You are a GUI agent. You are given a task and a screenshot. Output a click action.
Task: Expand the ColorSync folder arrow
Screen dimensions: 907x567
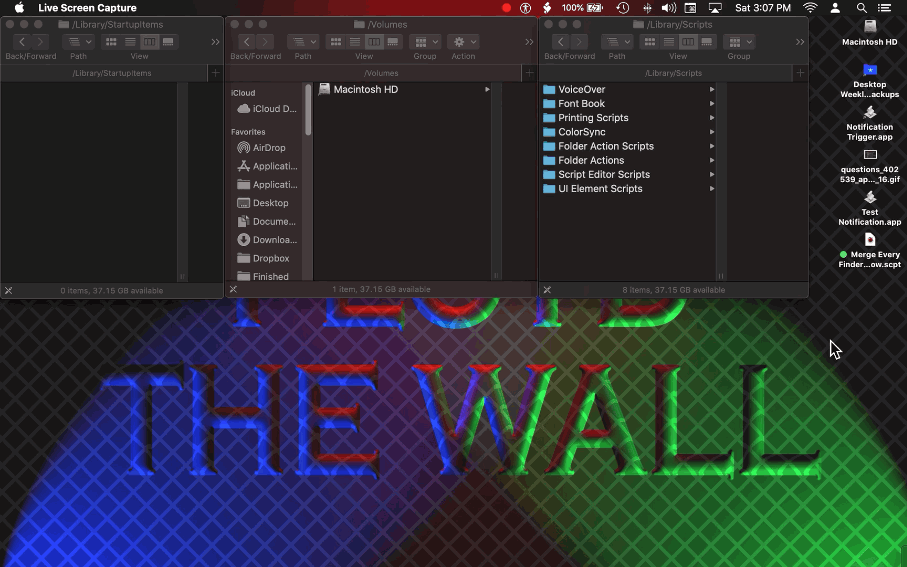(711, 132)
